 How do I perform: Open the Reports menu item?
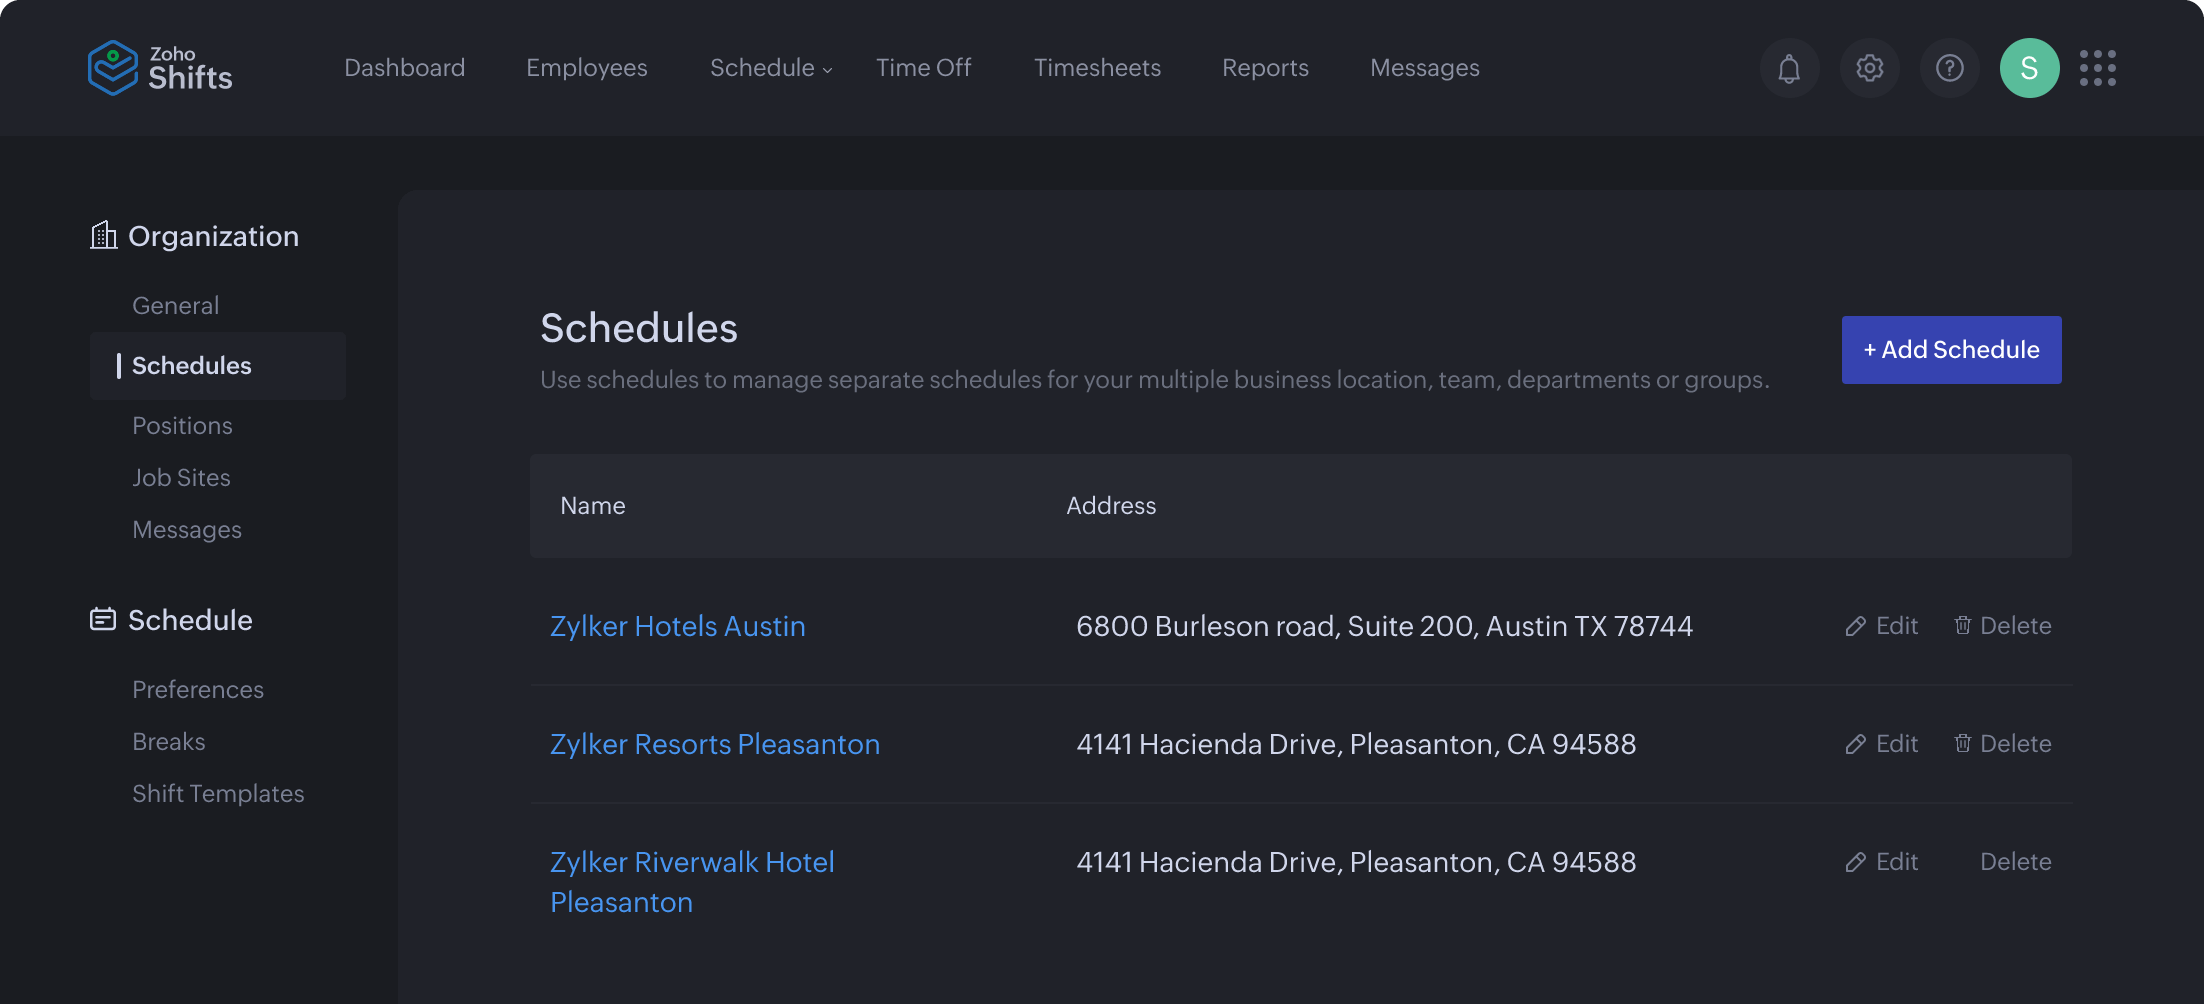coord(1265,67)
